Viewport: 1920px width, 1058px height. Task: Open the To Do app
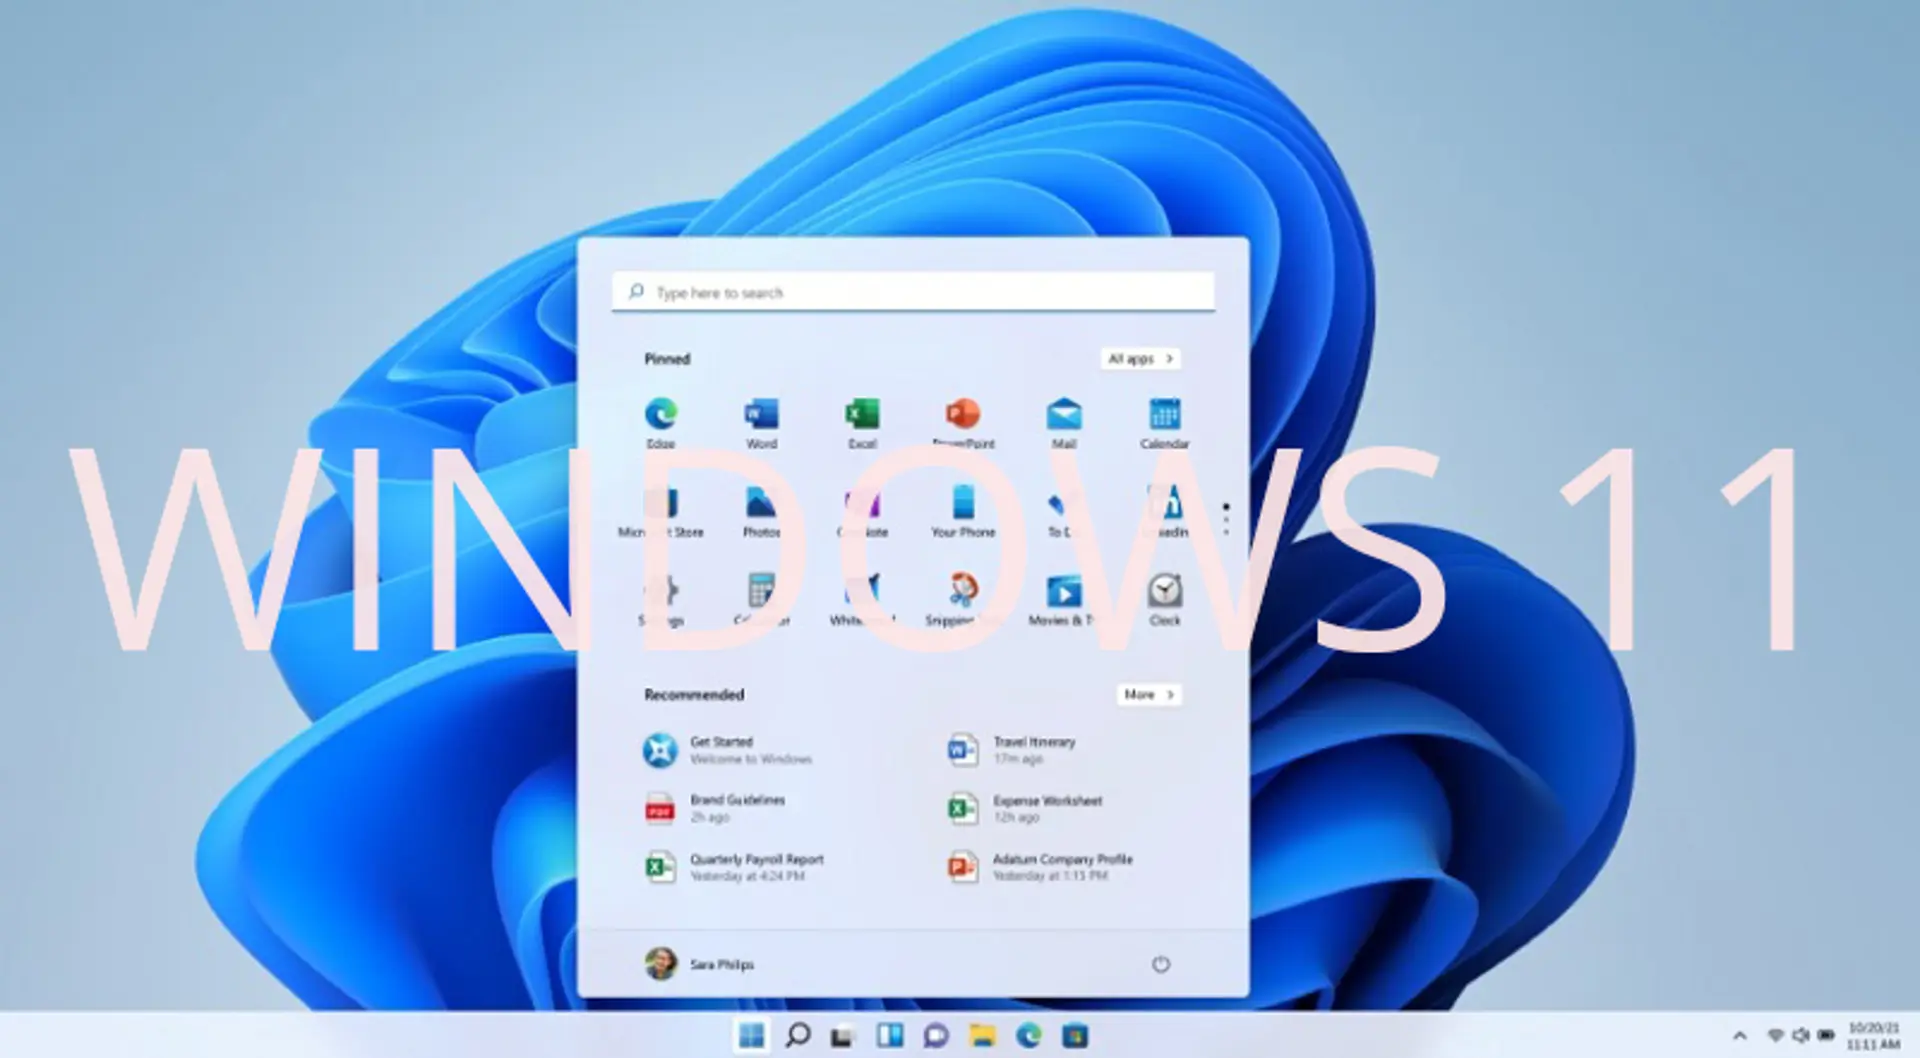click(1064, 511)
